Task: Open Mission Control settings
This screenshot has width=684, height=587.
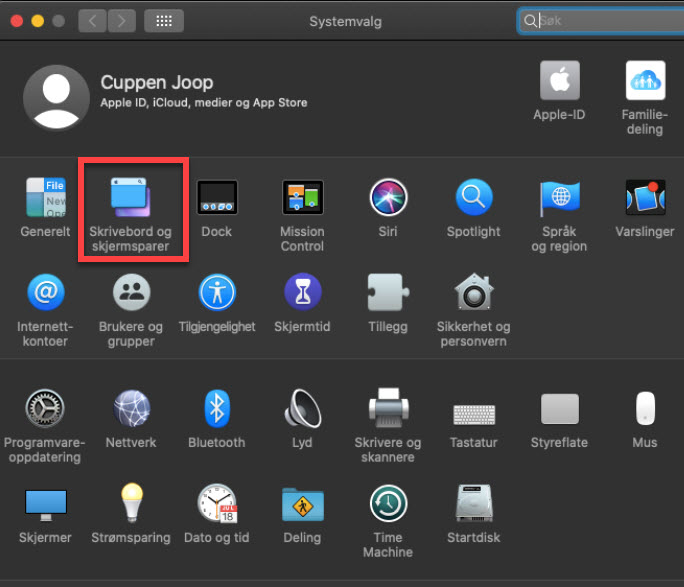Action: click(x=302, y=198)
